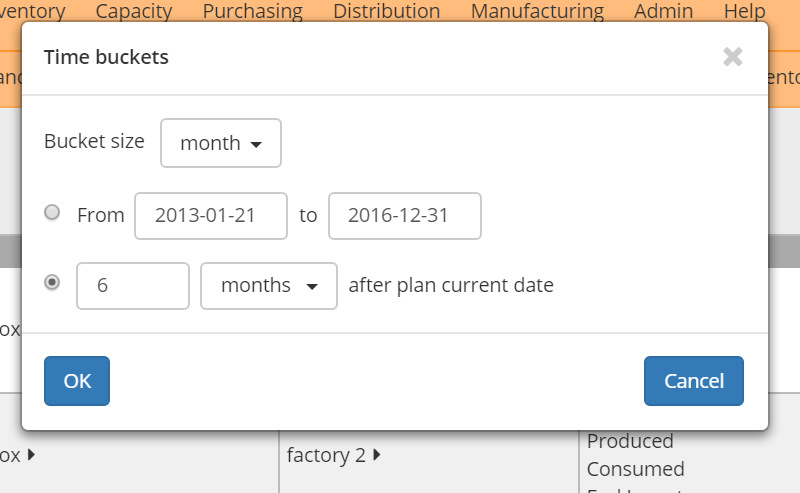Open the months unit dropdown

coord(269,286)
